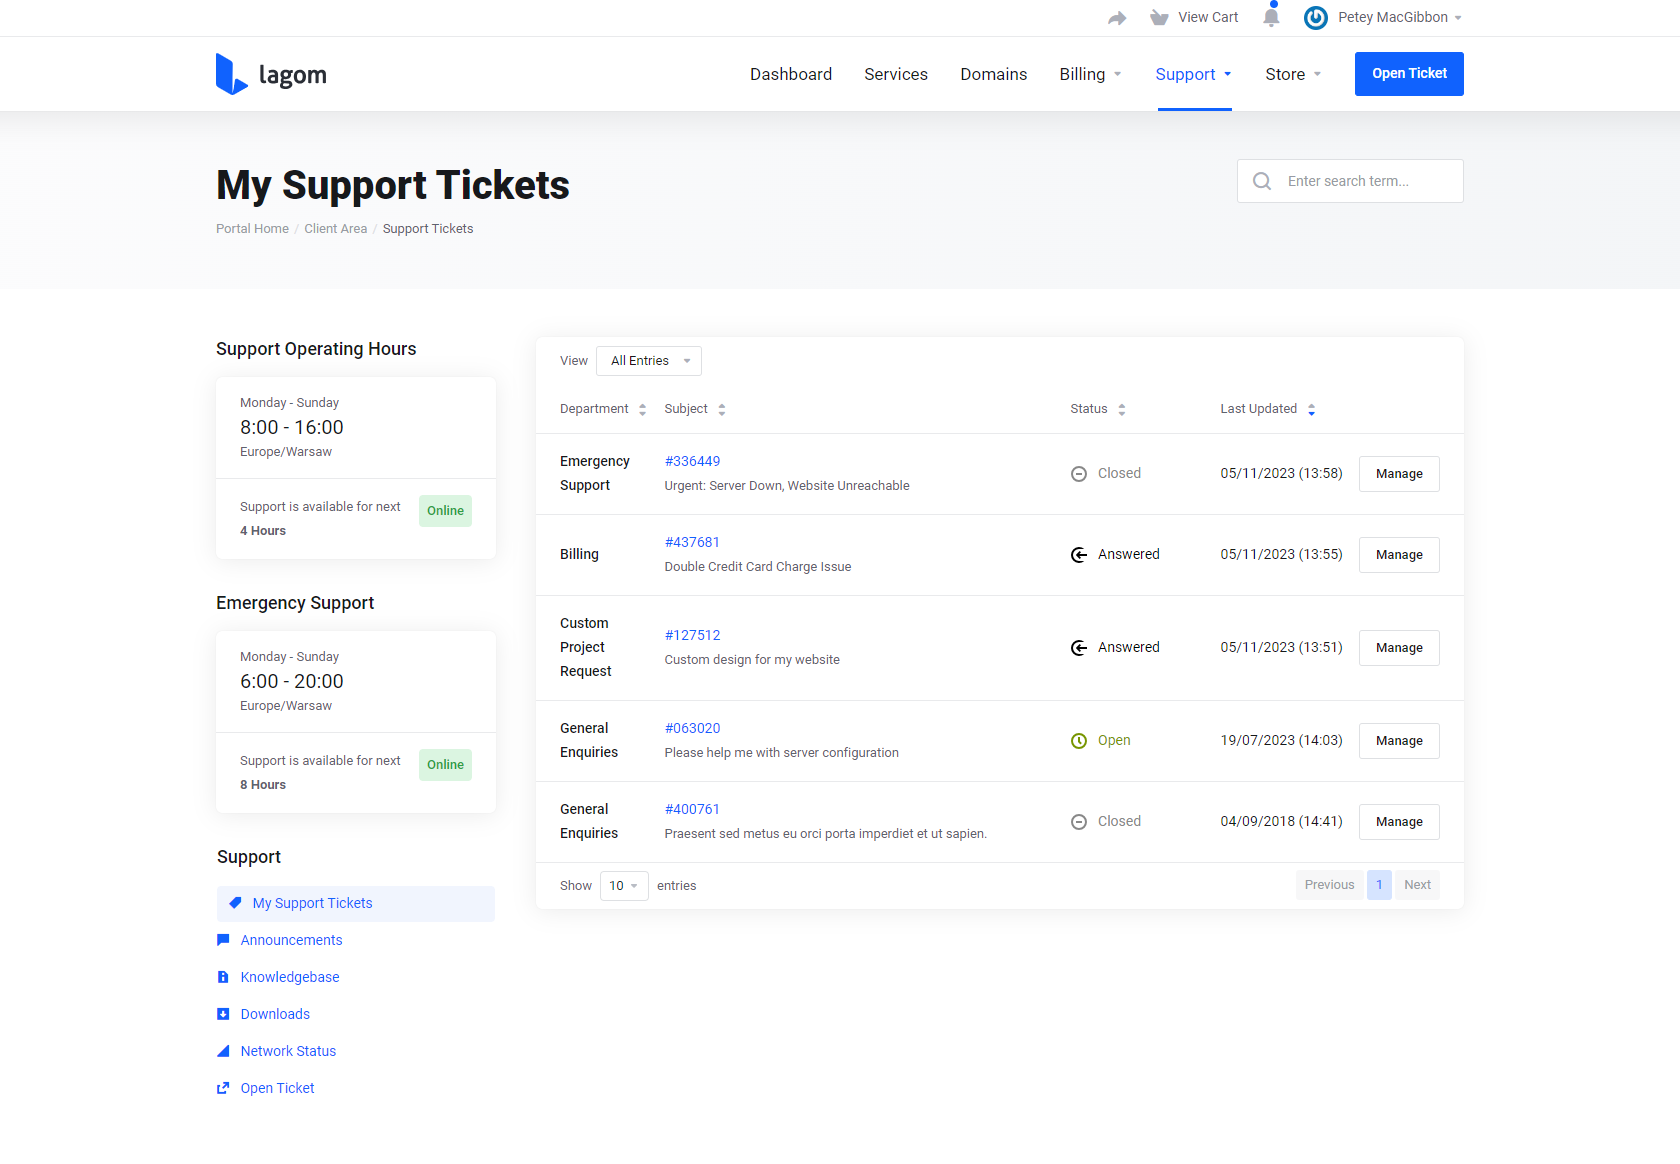Image resolution: width=1680 pixels, height=1164 pixels.
Task: Click the Portal Home breadcrumb
Action: 252,229
